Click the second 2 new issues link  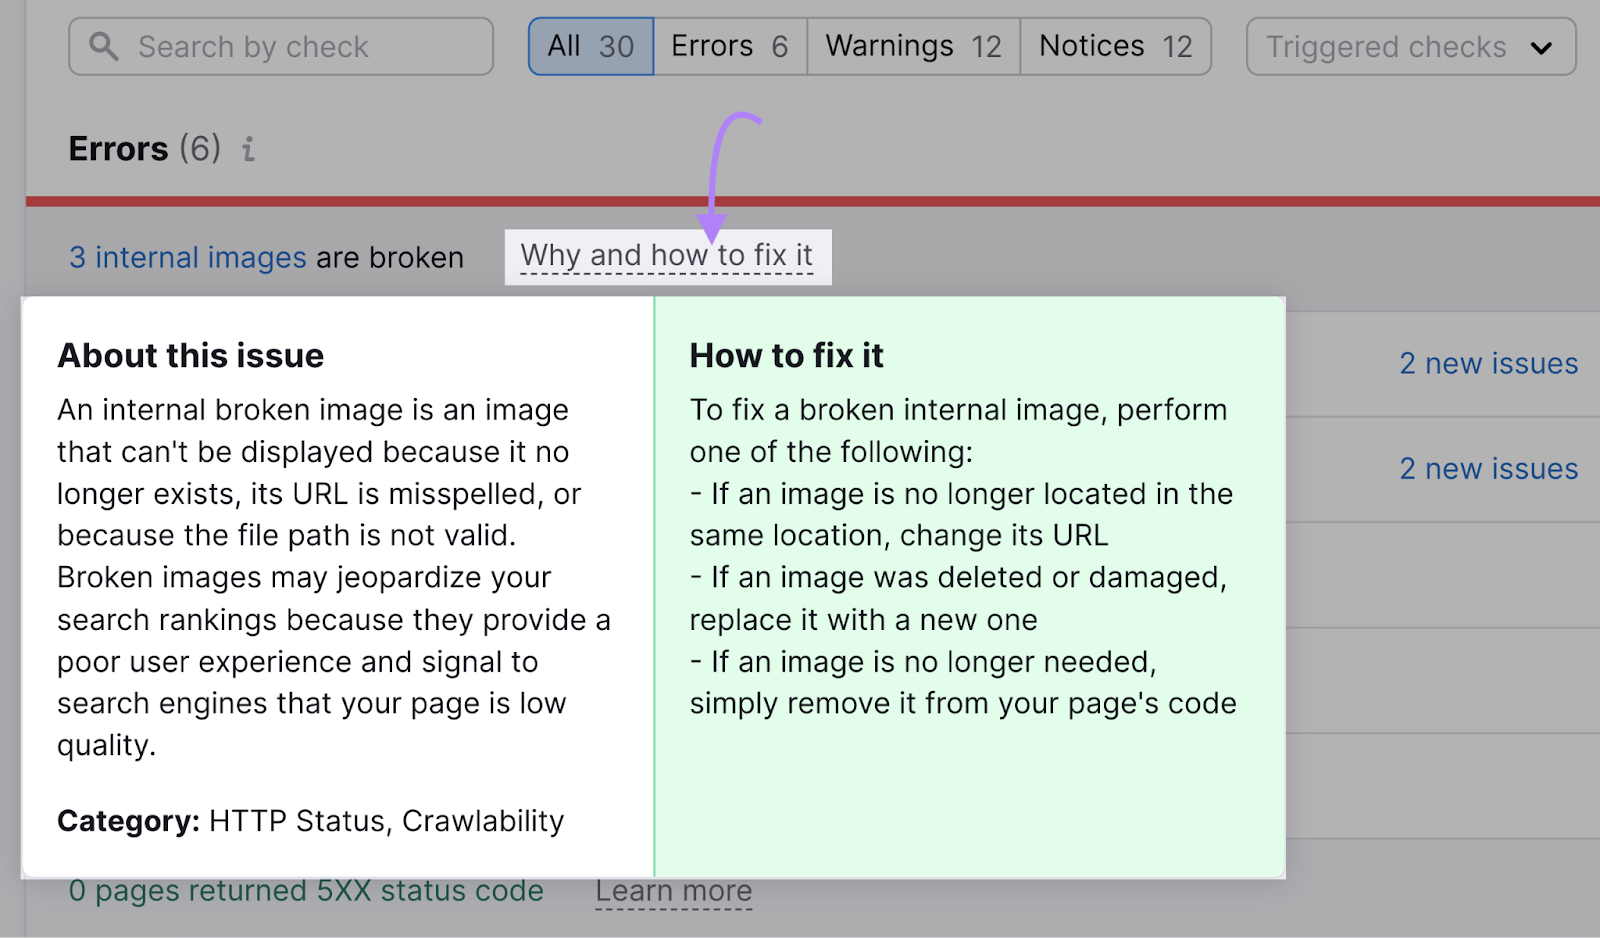click(x=1488, y=468)
